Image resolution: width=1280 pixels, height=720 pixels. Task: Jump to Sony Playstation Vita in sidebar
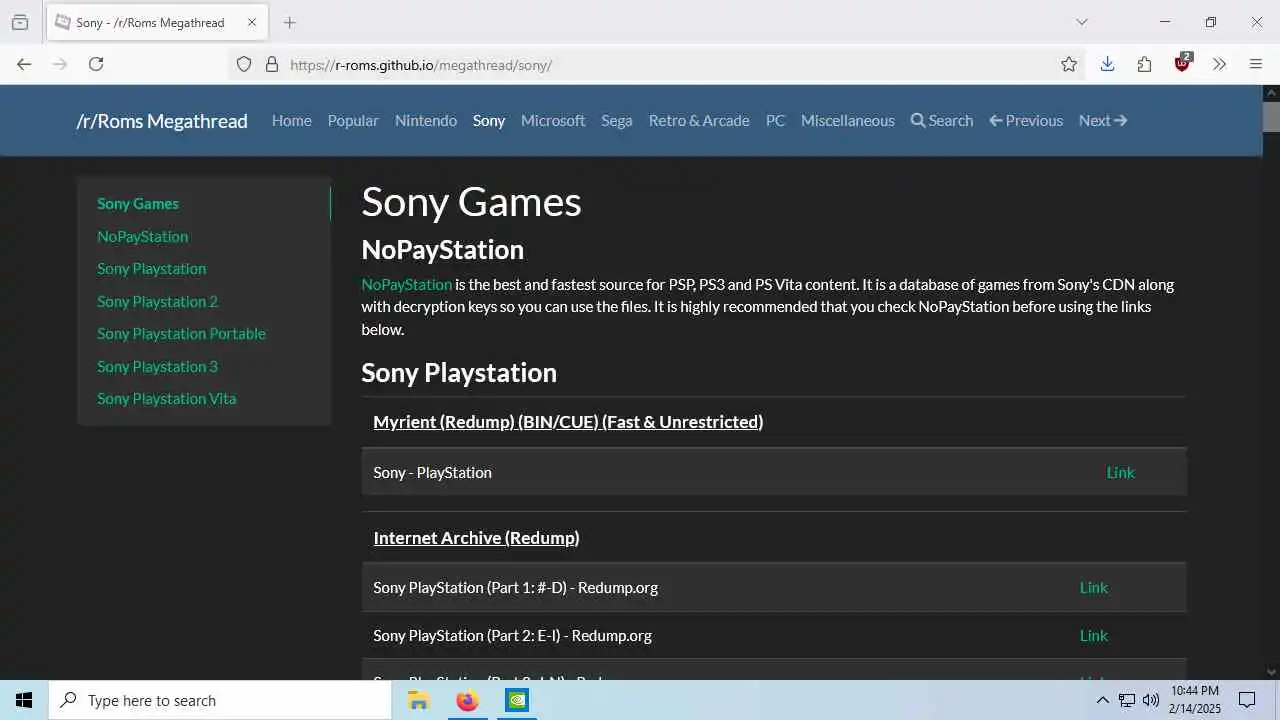point(167,398)
